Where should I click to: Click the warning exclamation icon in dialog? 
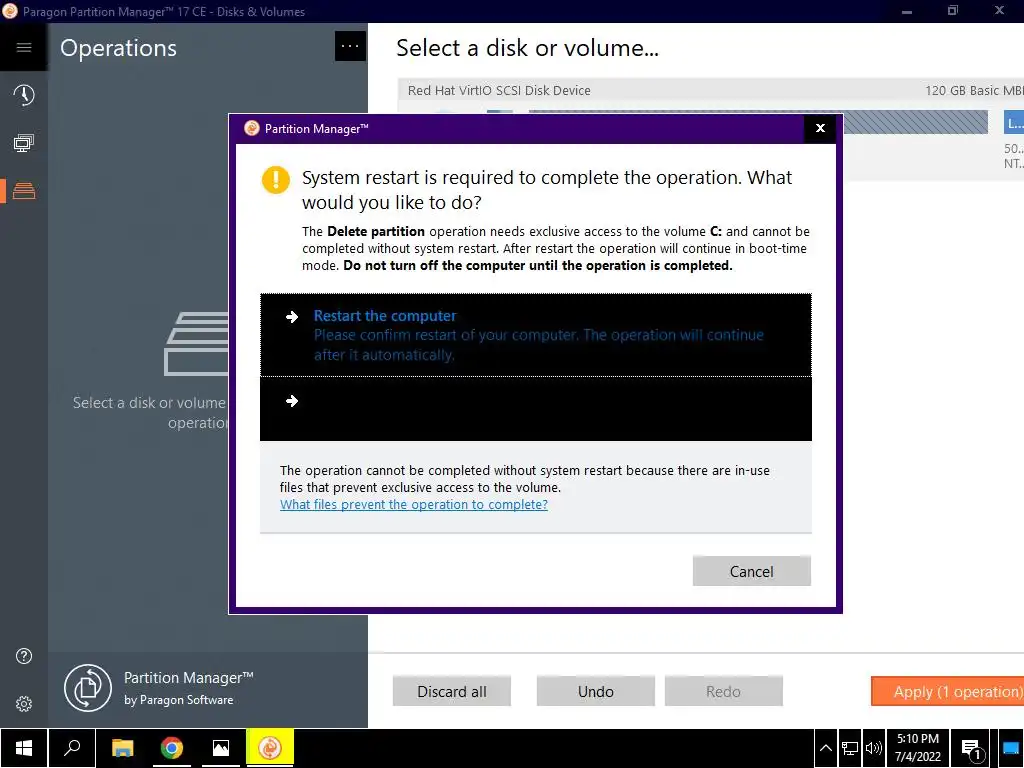(x=276, y=180)
